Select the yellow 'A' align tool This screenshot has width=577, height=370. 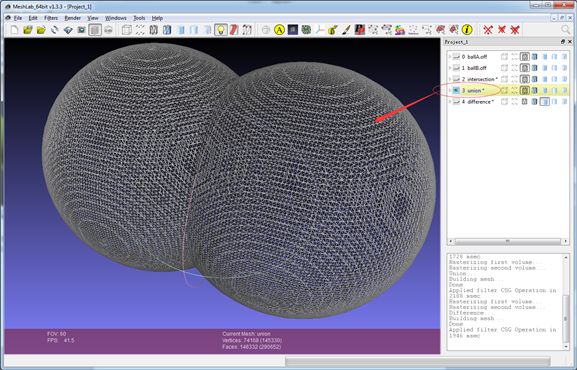point(279,30)
